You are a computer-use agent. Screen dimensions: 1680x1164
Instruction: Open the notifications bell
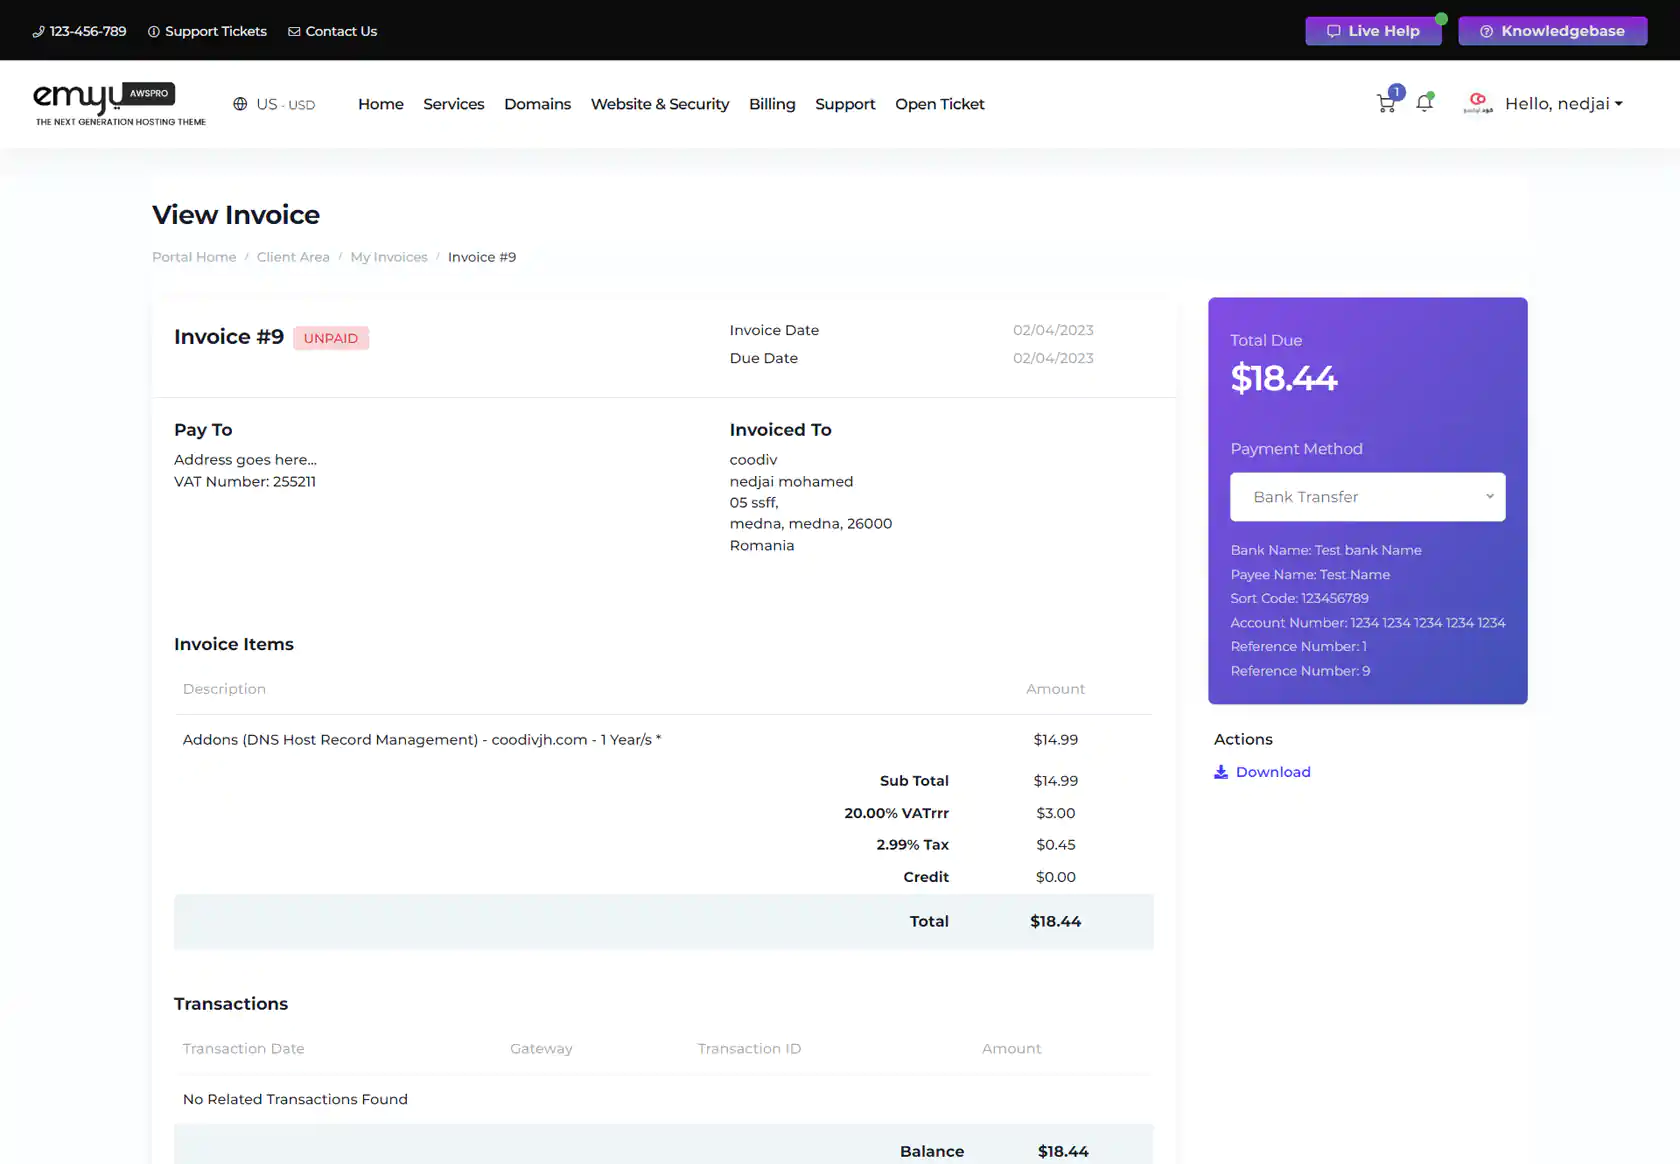(x=1424, y=103)
